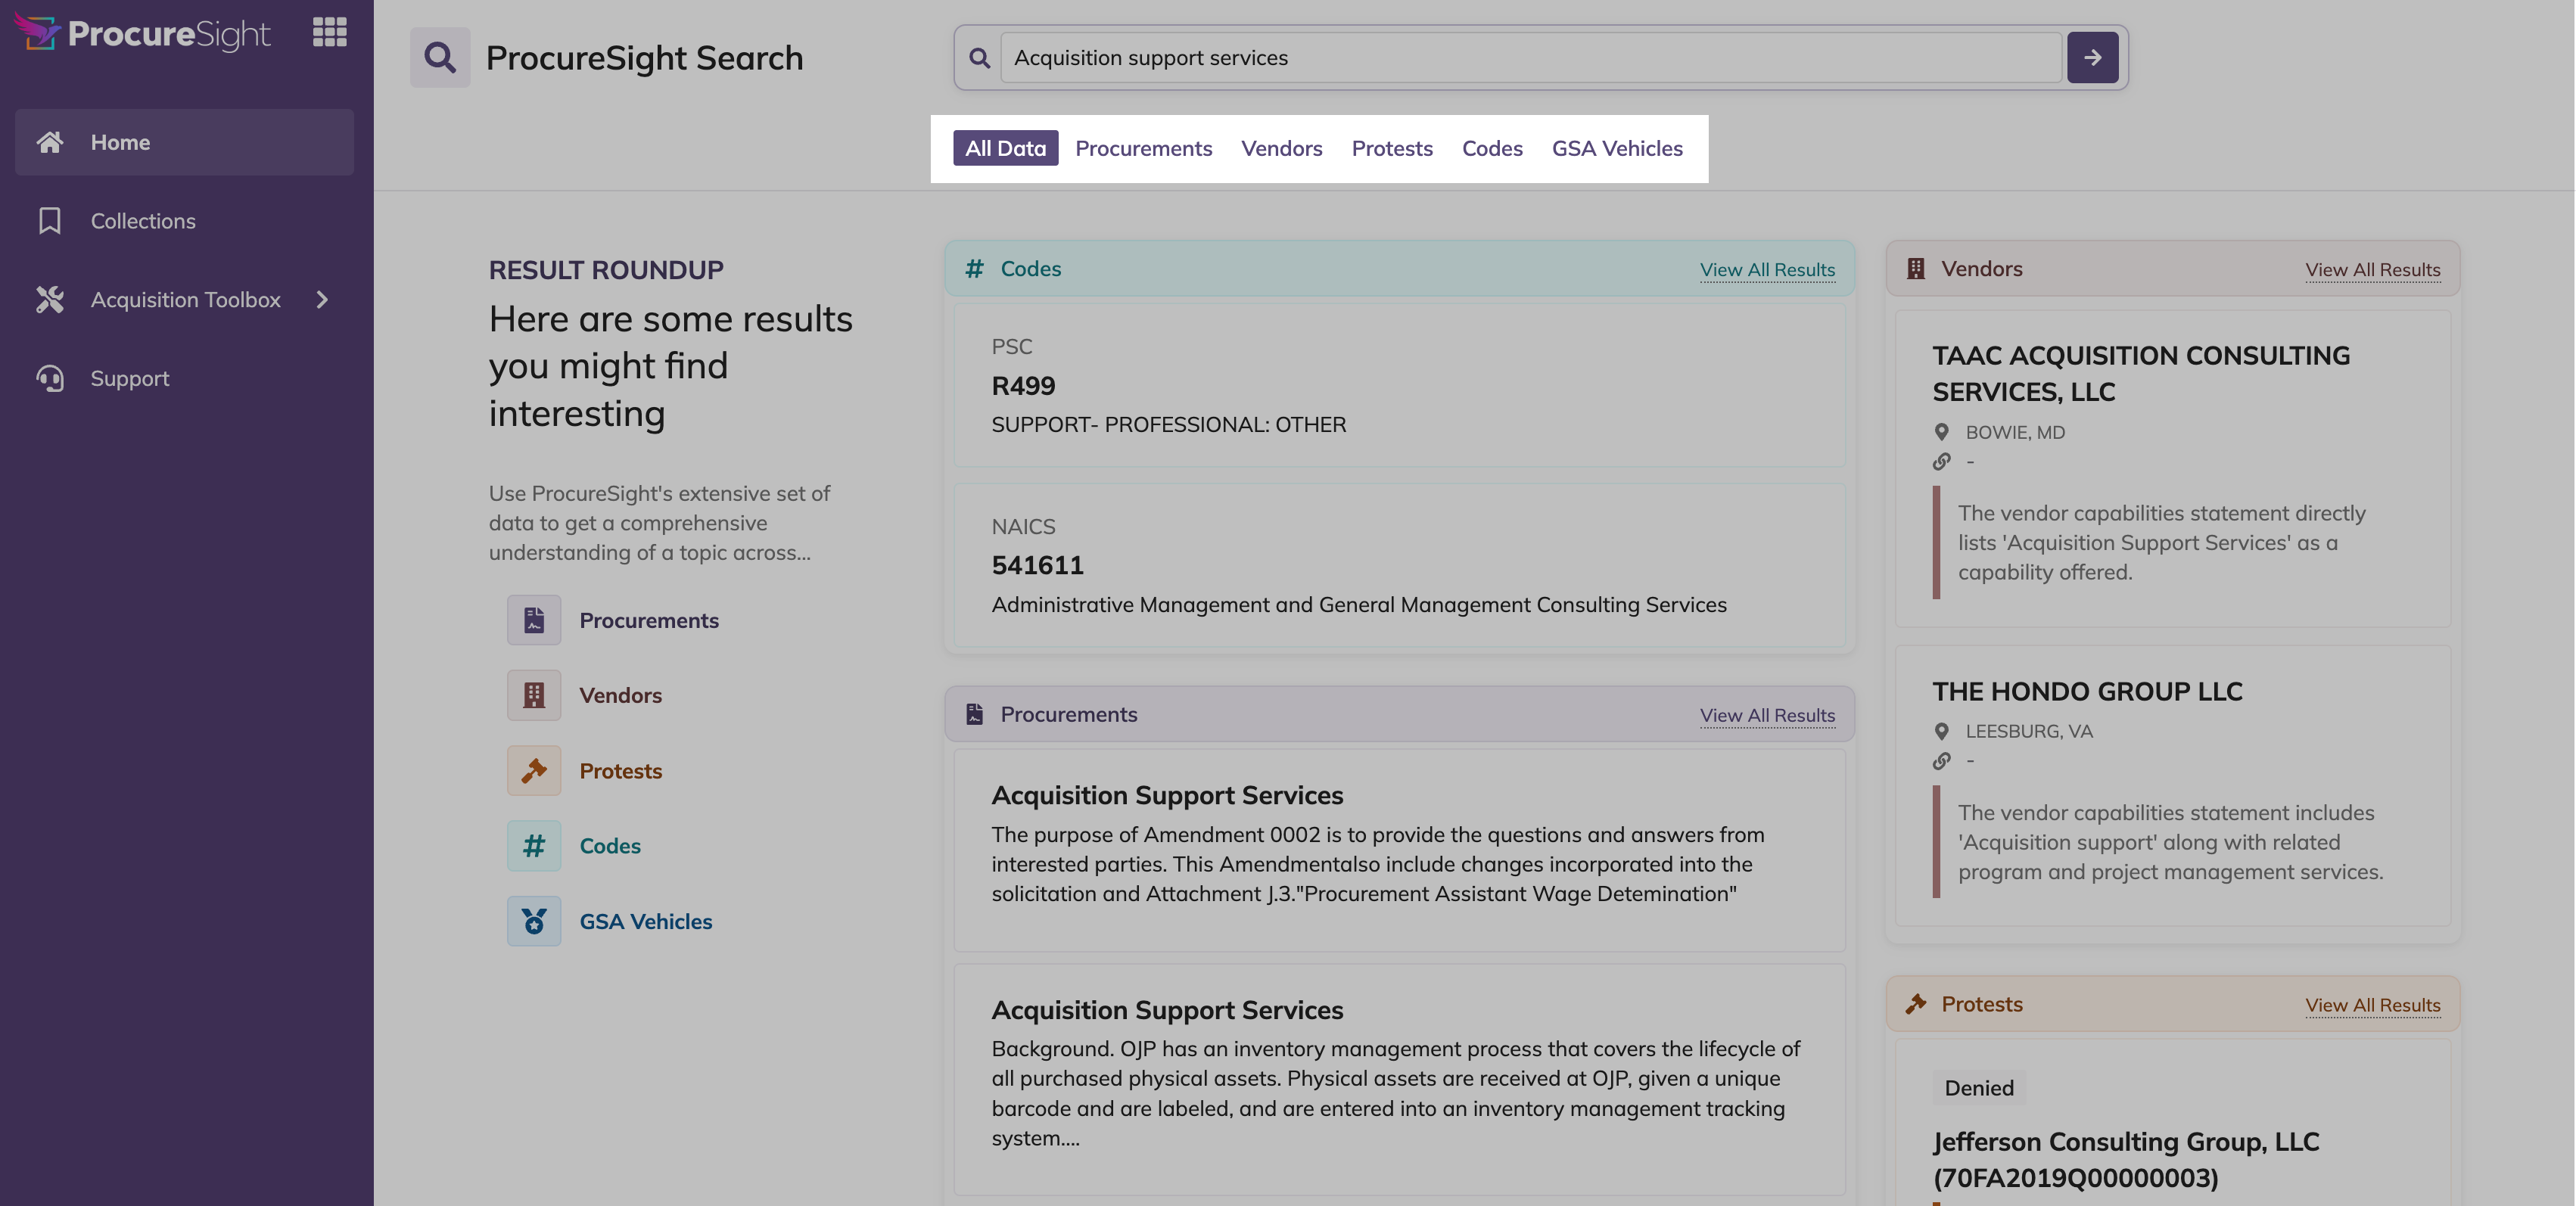
Task: Open Collections in the sidebar
Action: point(185,221)
